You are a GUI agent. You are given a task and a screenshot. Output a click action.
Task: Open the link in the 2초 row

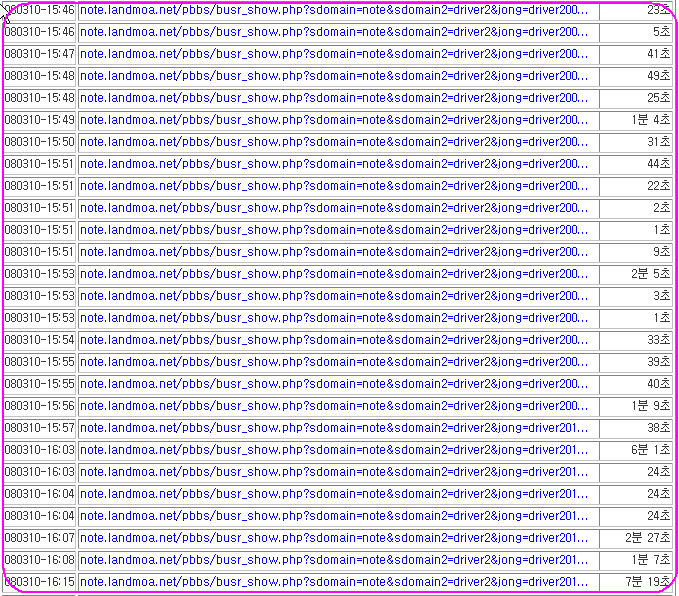pos(334,208)
